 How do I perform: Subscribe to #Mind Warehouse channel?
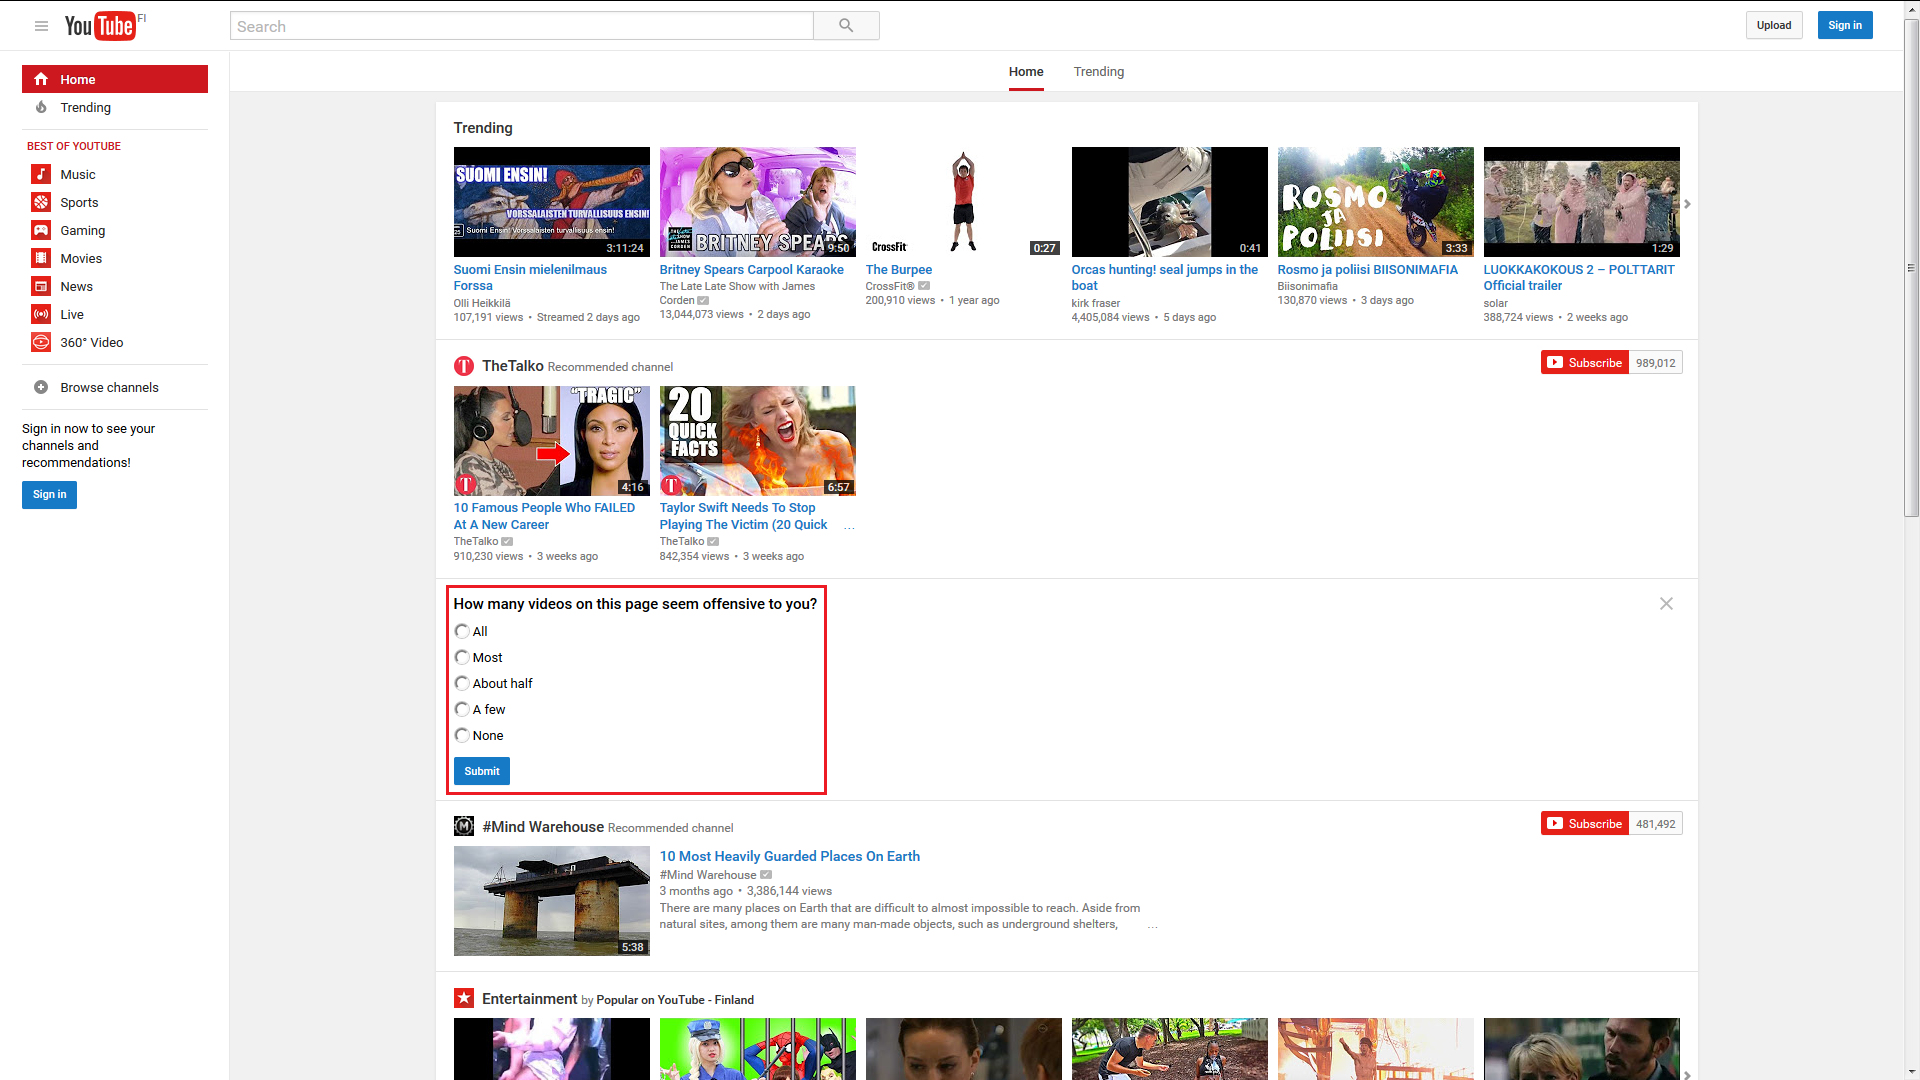click(x=1585, y=824)
